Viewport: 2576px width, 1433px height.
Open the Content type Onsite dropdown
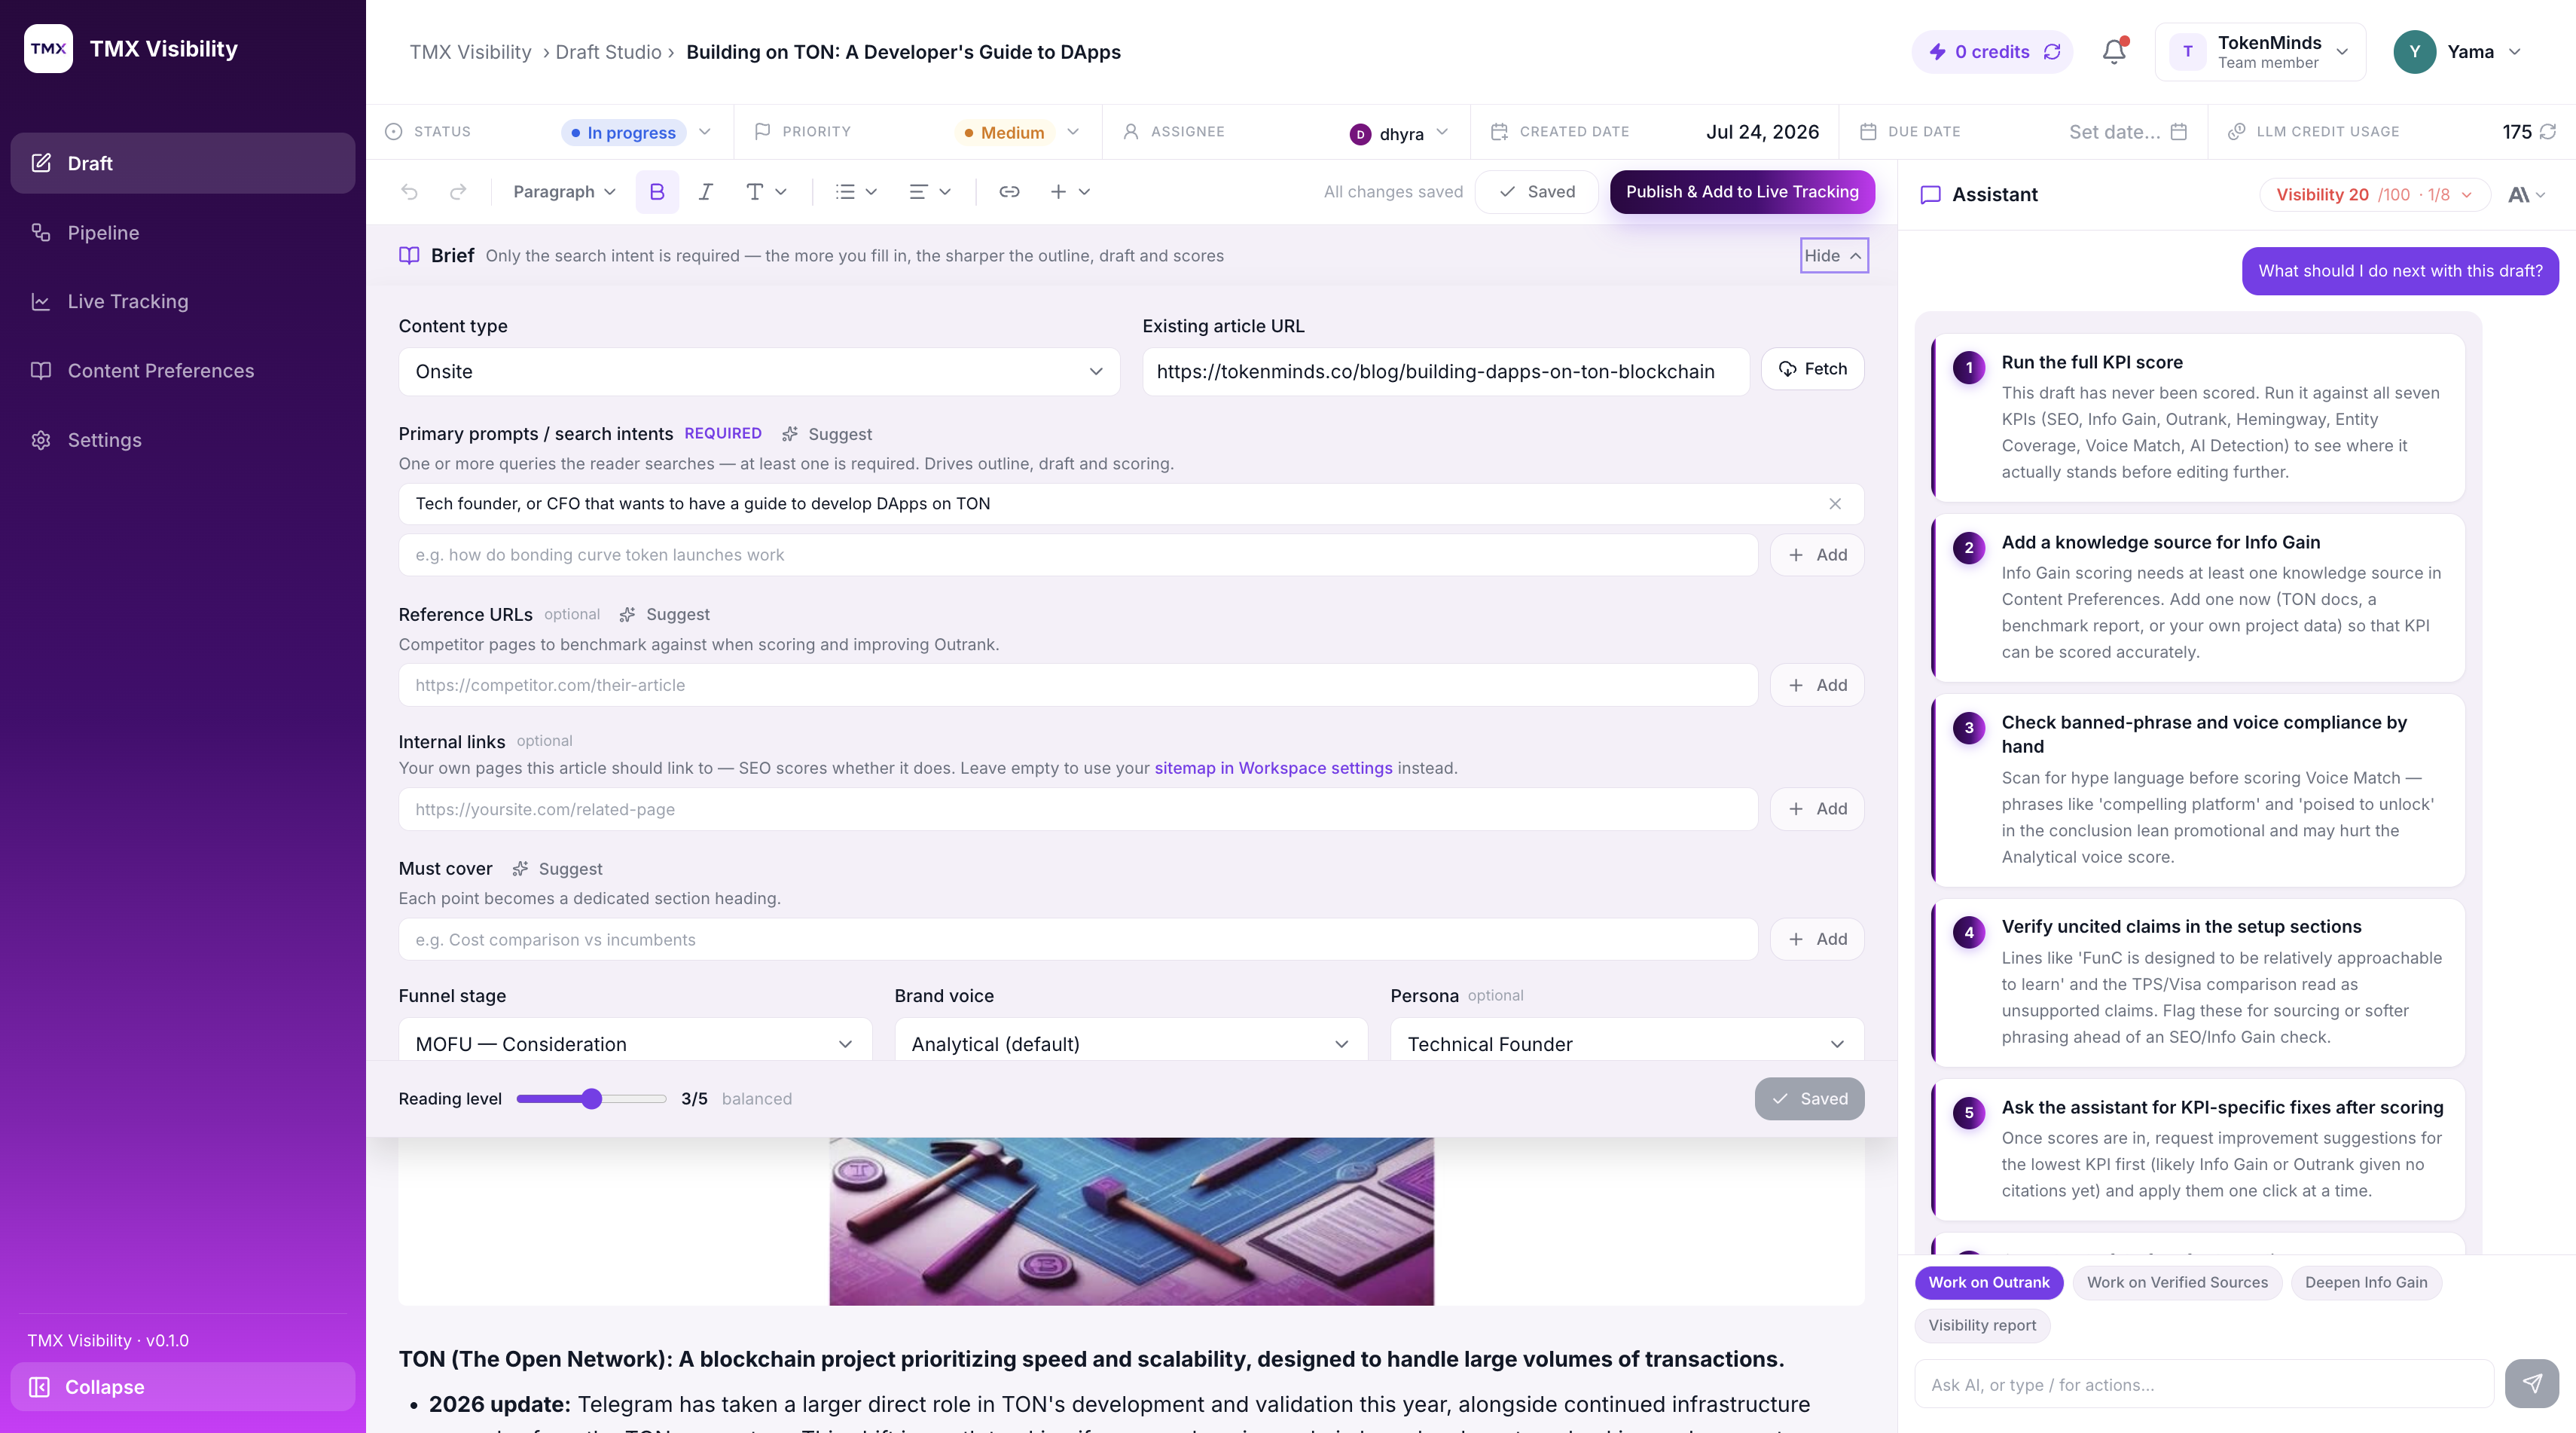tap(759, 372)
